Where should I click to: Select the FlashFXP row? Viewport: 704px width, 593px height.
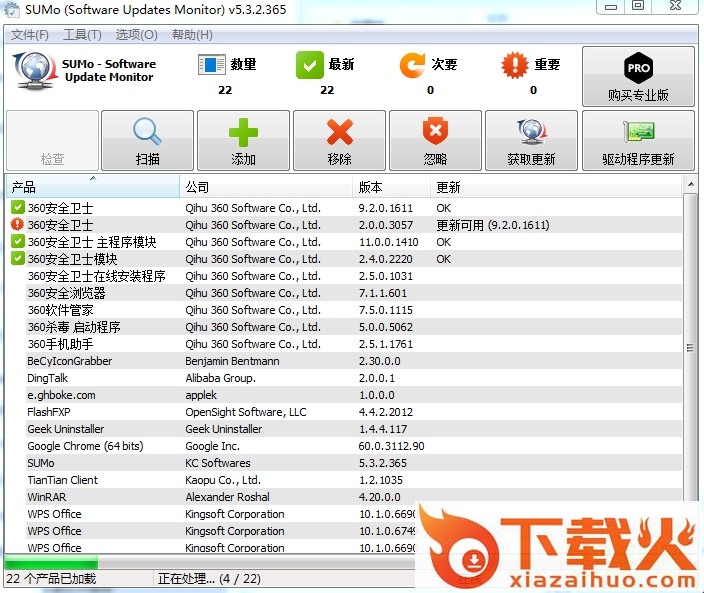tap(344, 412)
